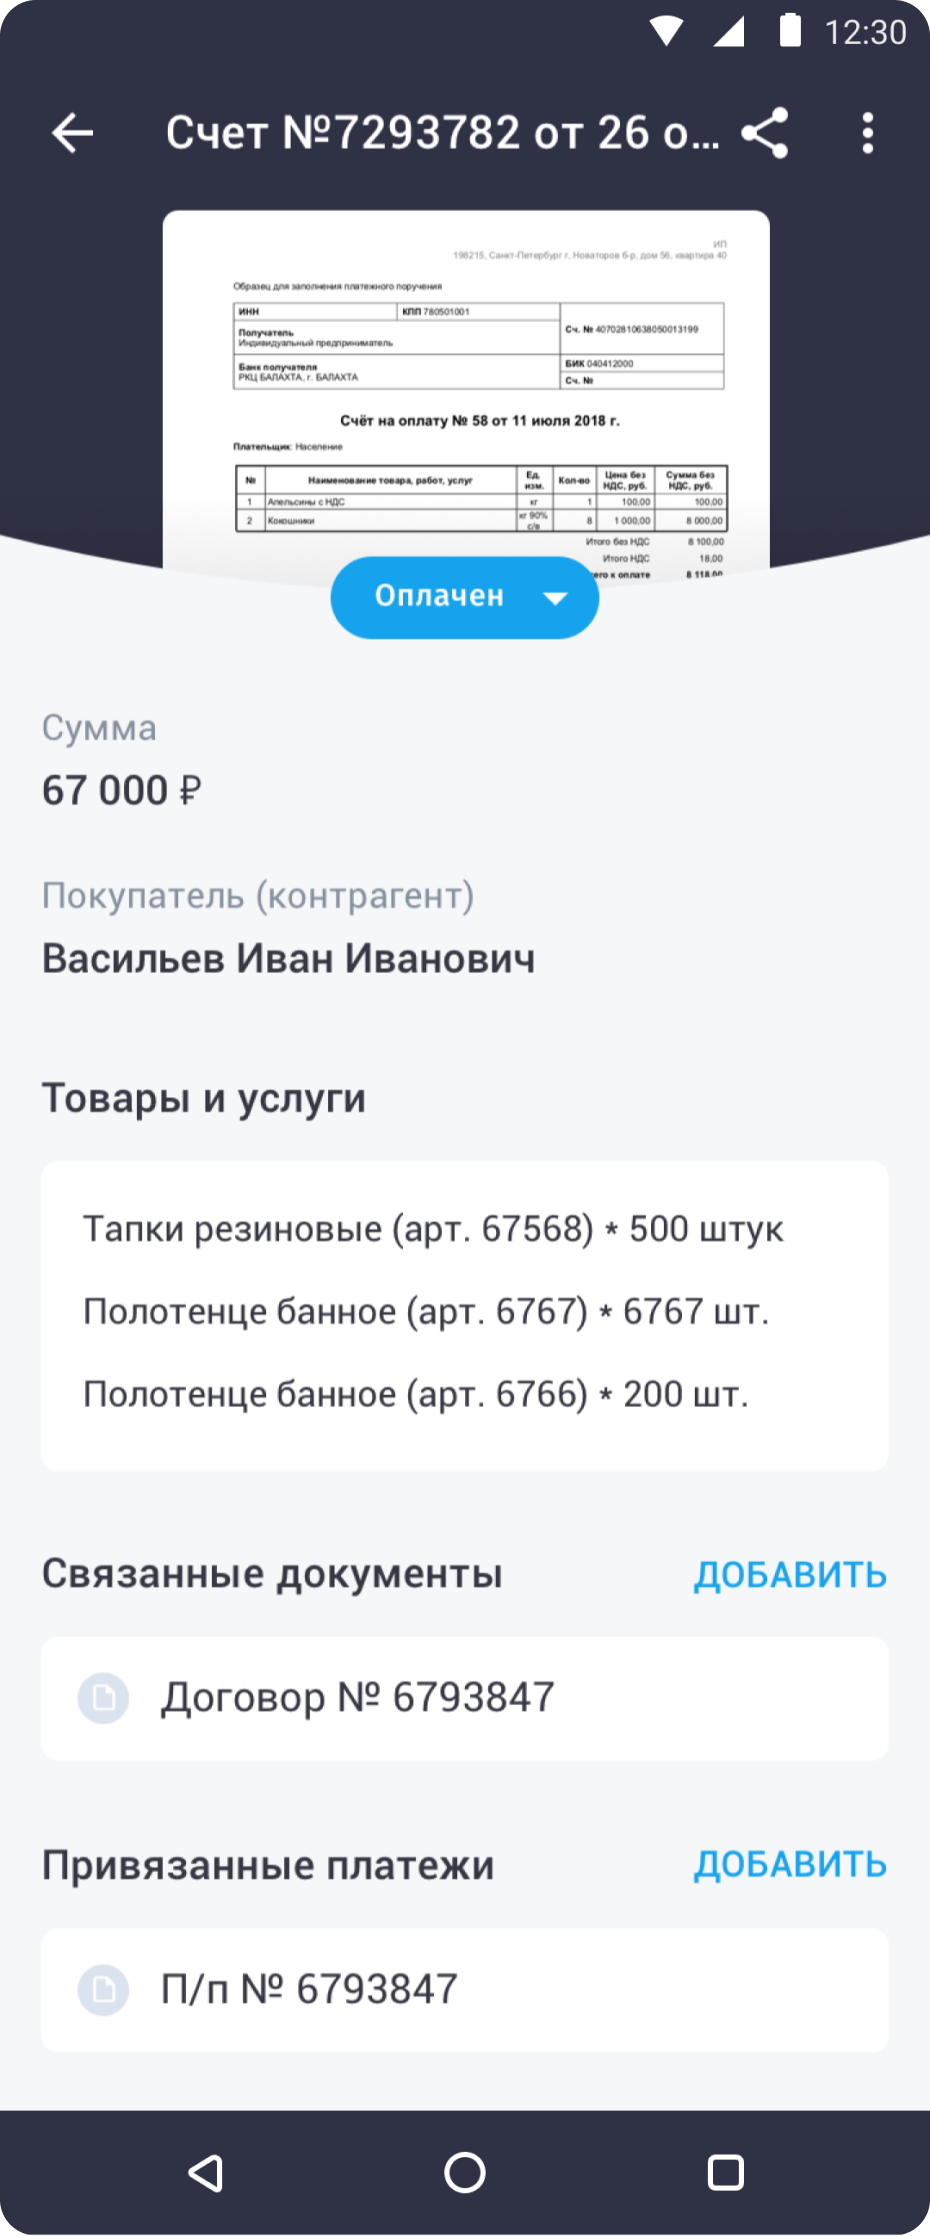The height and width of the screenshot is (2236, 930).
Task: Tap the invoice title in header
Action: pos(442,133)
